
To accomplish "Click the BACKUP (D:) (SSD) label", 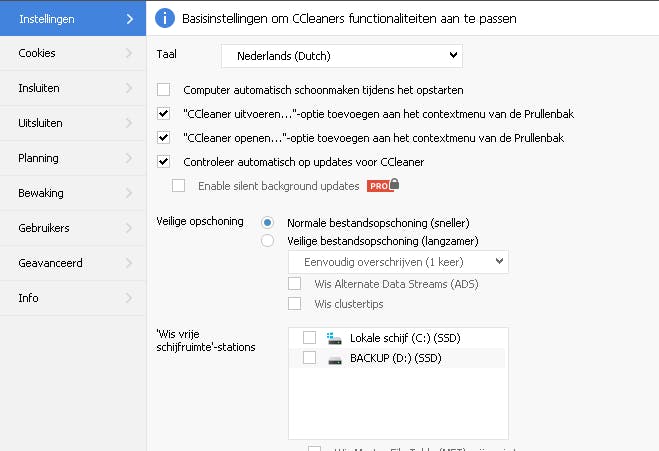I will tap(396, 358).
